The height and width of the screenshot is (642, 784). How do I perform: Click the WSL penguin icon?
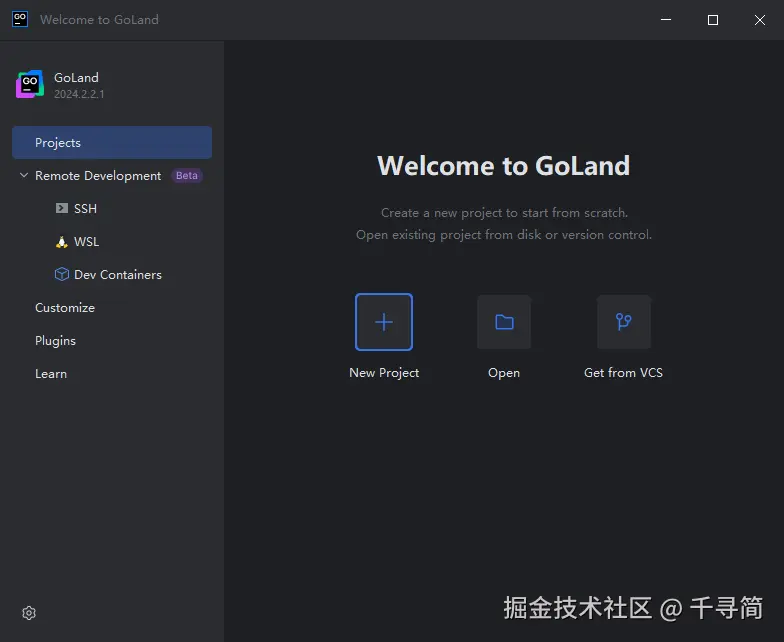(62, 242)
